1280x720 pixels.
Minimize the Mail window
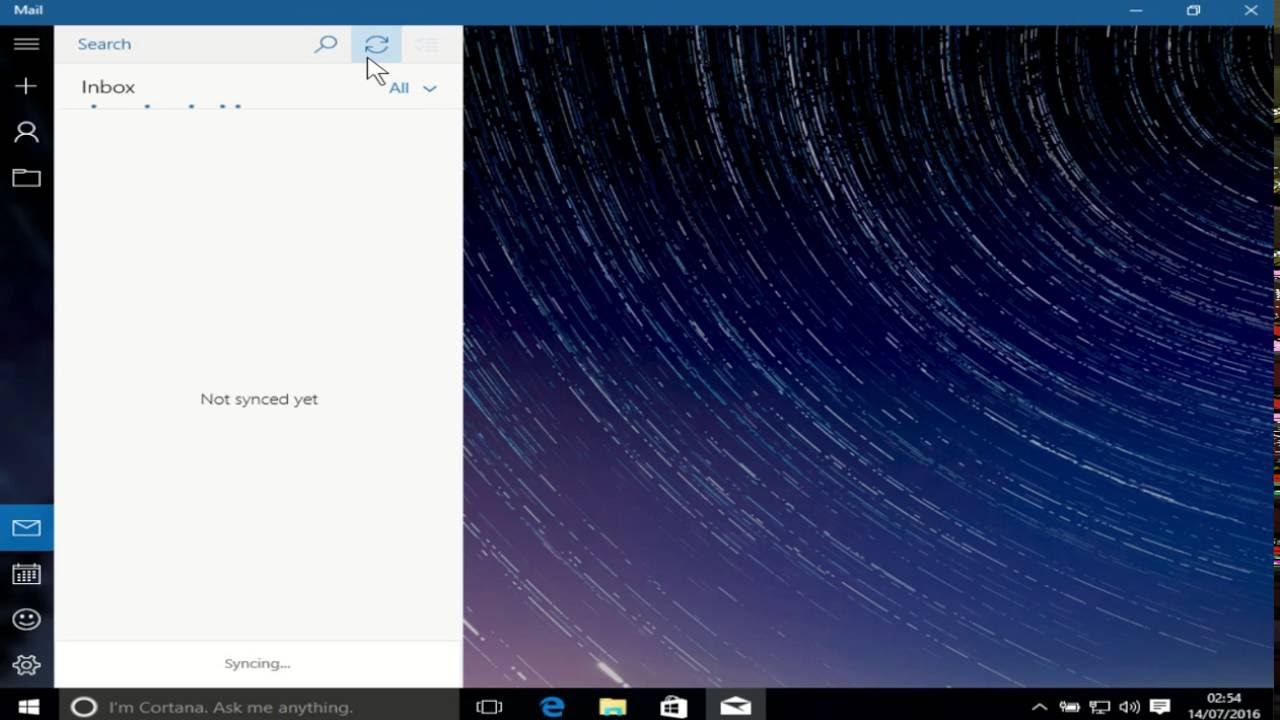tap(1135, 11)
